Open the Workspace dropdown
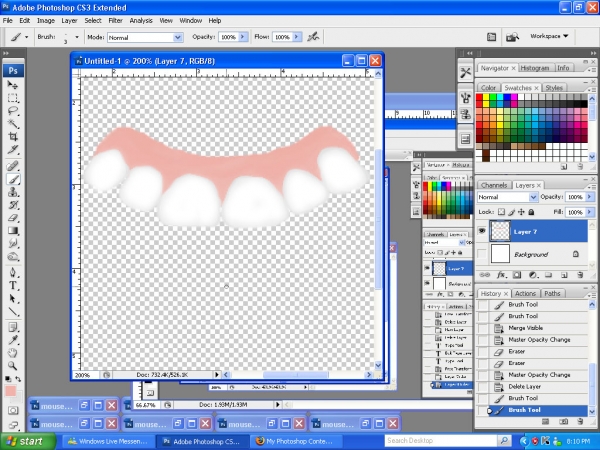The width and height of the screenshot is (600, 450). pyautogui.click(x=549, y=36)
